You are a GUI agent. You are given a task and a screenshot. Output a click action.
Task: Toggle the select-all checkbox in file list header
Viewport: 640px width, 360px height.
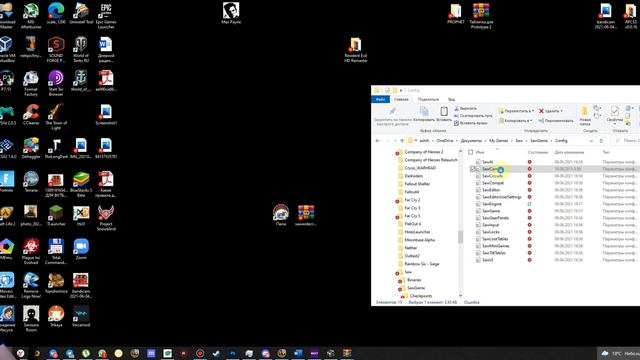click(x=471, y=152)
